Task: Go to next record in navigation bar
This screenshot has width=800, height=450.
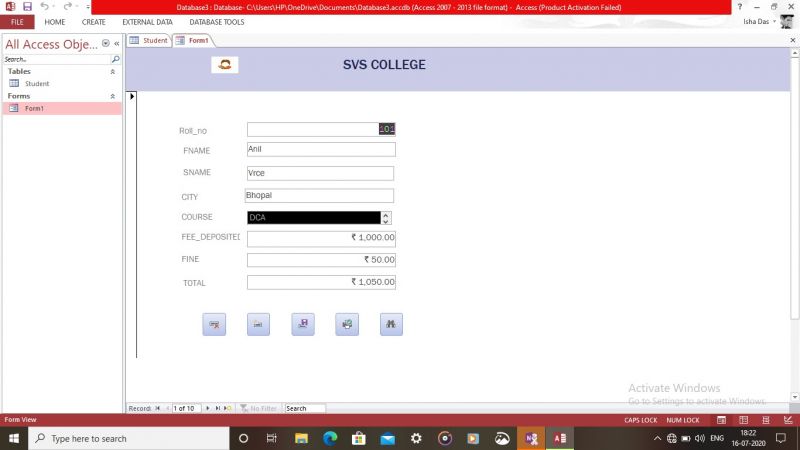Action: click(x=207, y=408)
